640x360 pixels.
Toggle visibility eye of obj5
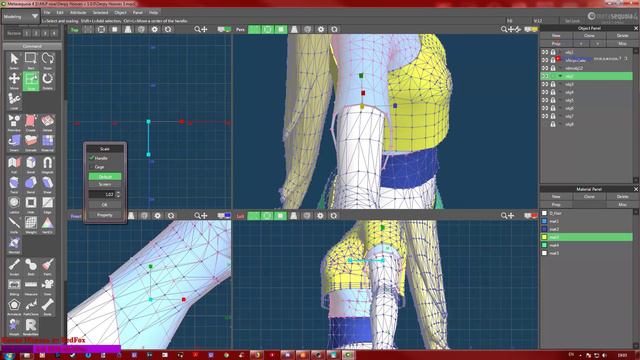[x=545, y=100]
